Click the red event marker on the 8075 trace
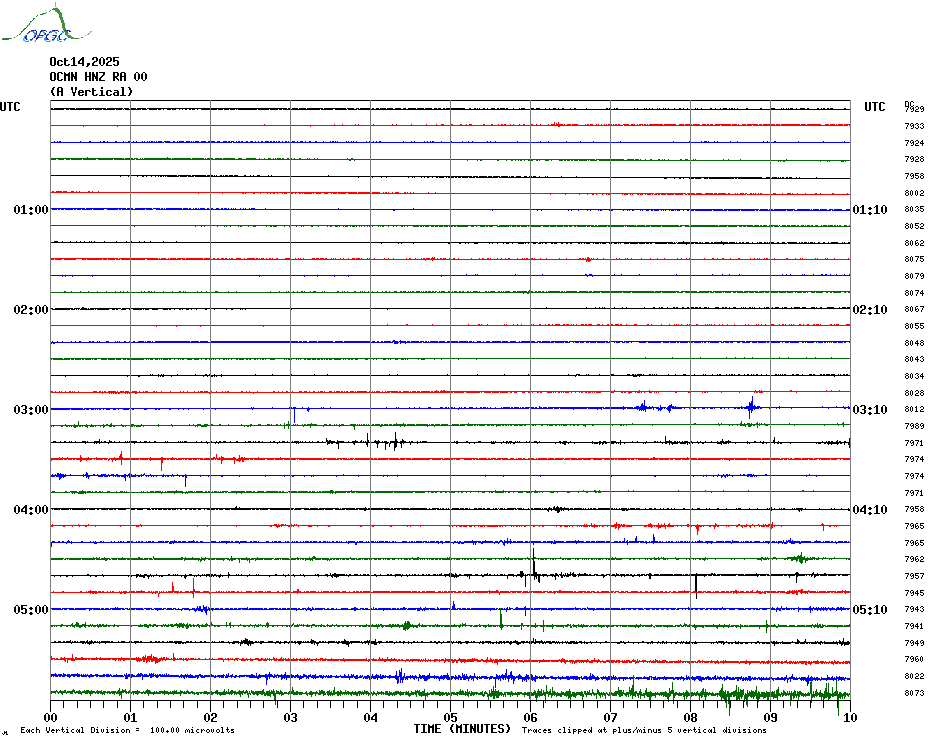930x744 pixels. click(x=588, y=260)
